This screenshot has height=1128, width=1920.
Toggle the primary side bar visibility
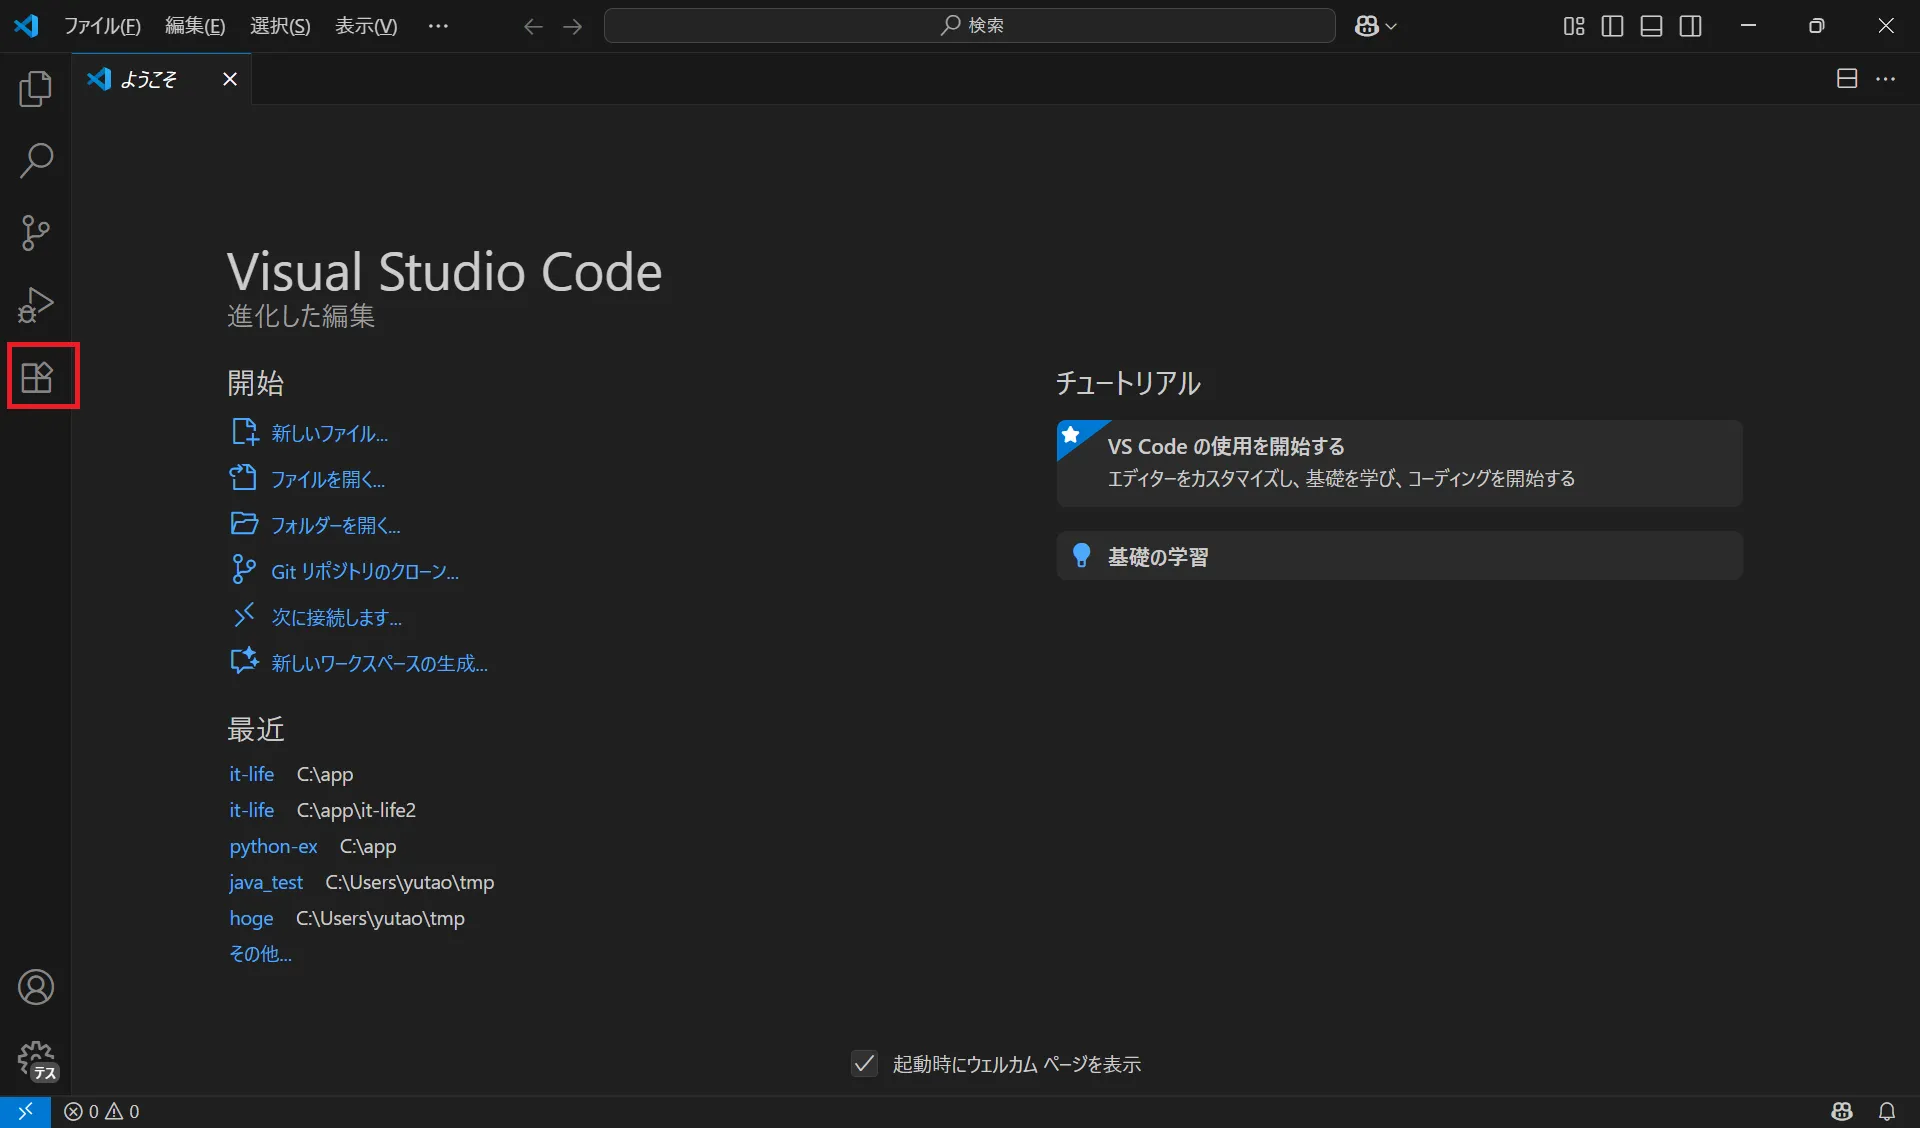click(x=1613, y=26)
